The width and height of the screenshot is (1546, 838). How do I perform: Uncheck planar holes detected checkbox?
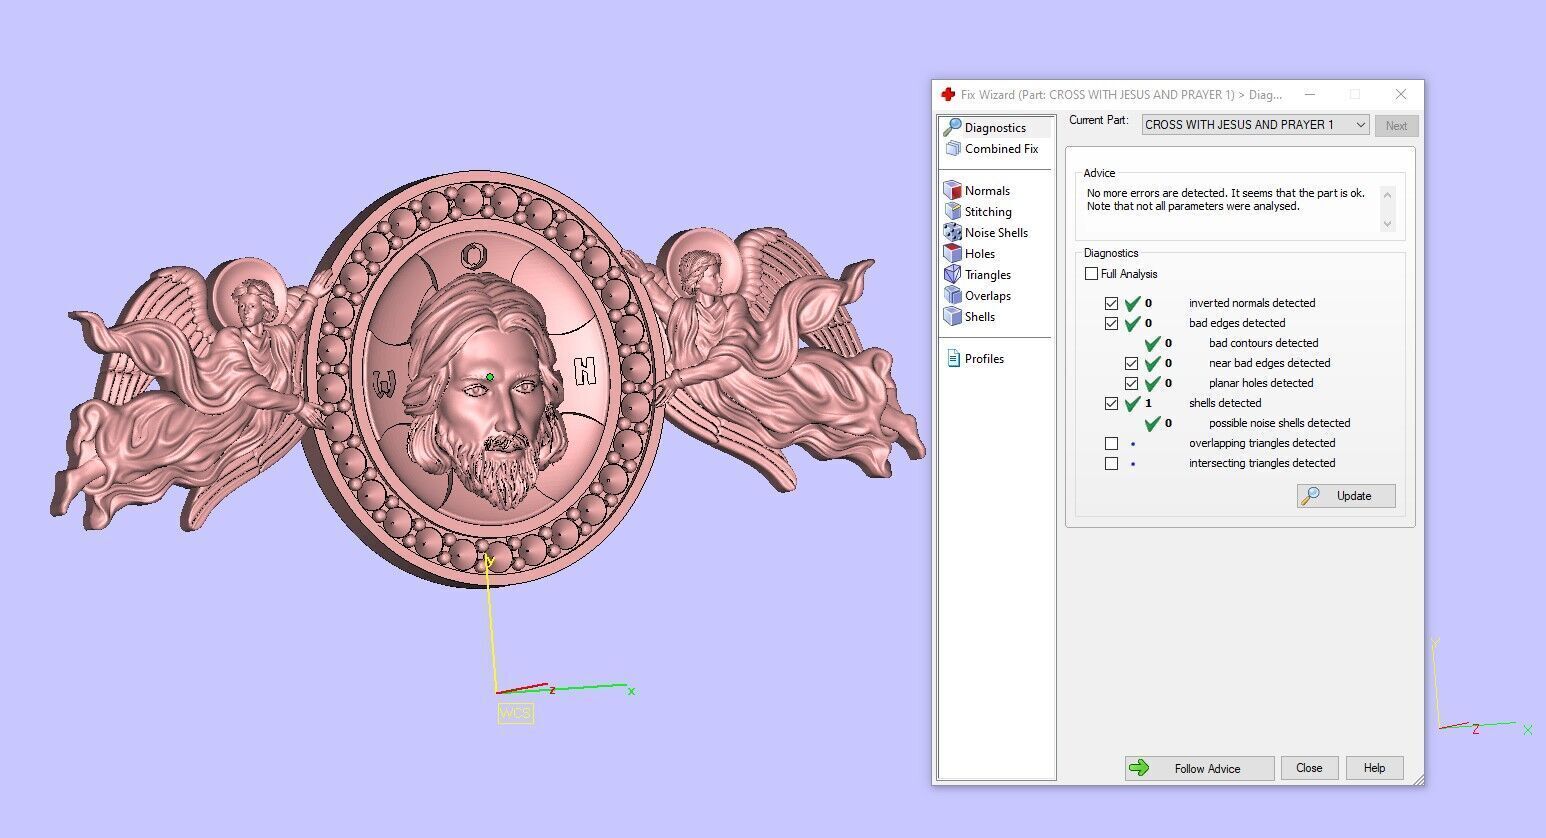point(1131,383)
